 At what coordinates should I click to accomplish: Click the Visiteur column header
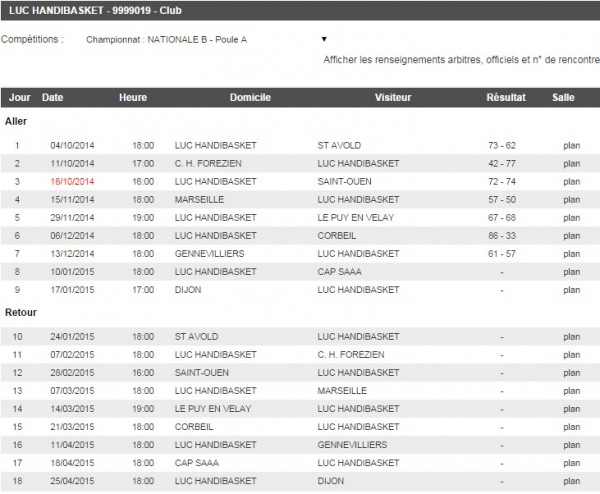click(x=393, y=97)
